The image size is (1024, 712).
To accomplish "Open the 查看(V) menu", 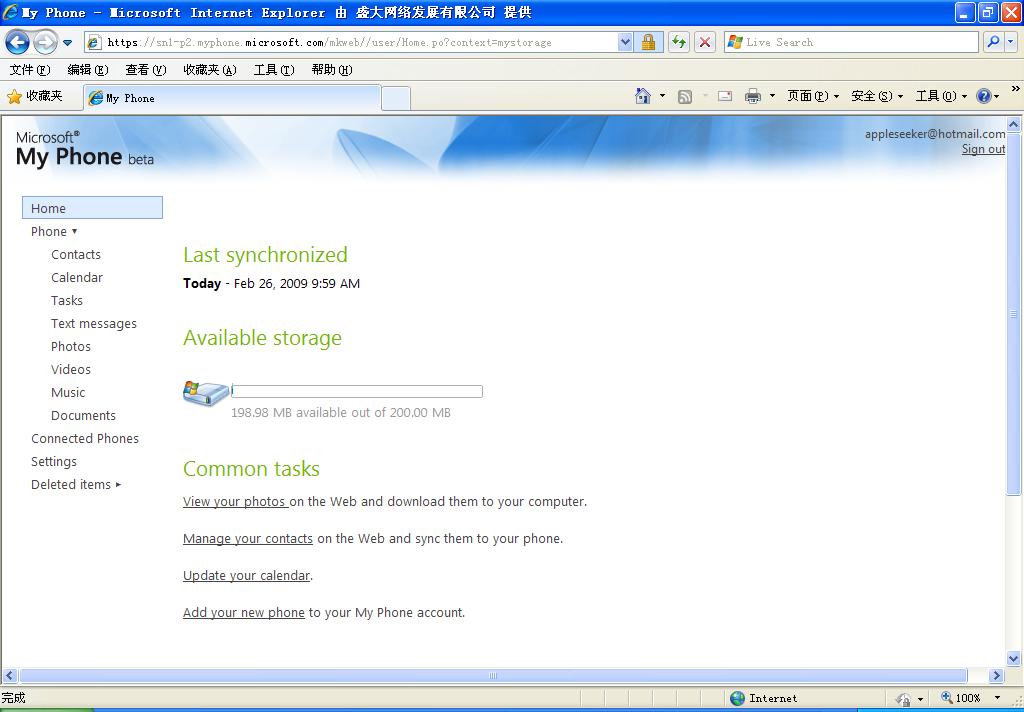I will click(146, 70).
